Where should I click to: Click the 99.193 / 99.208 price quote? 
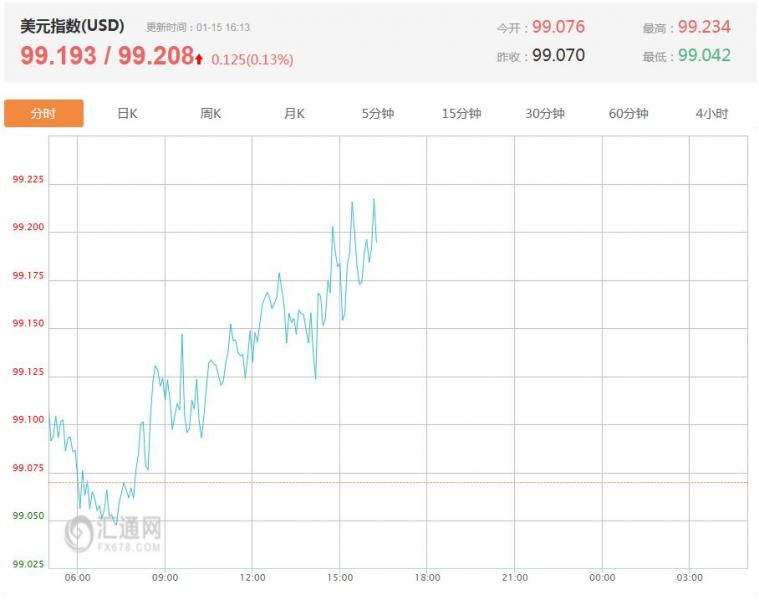[x=106, y=56]
